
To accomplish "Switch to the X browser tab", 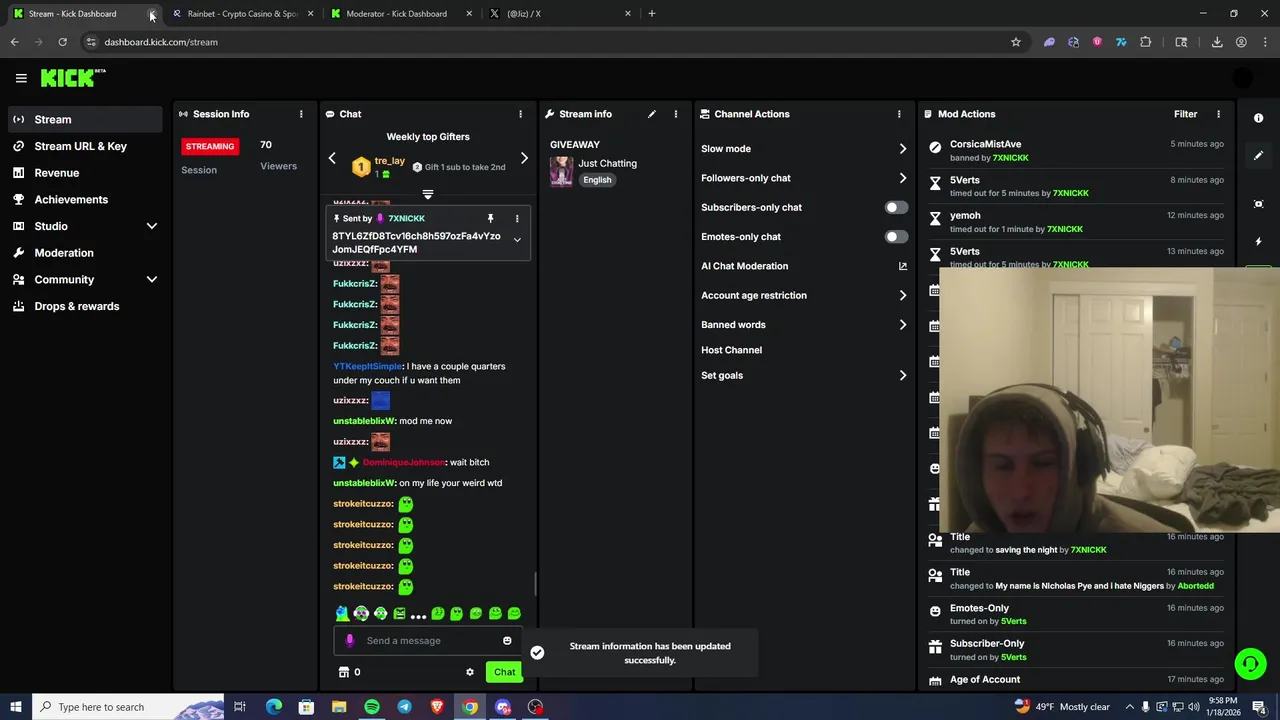I will pos(560,14).
